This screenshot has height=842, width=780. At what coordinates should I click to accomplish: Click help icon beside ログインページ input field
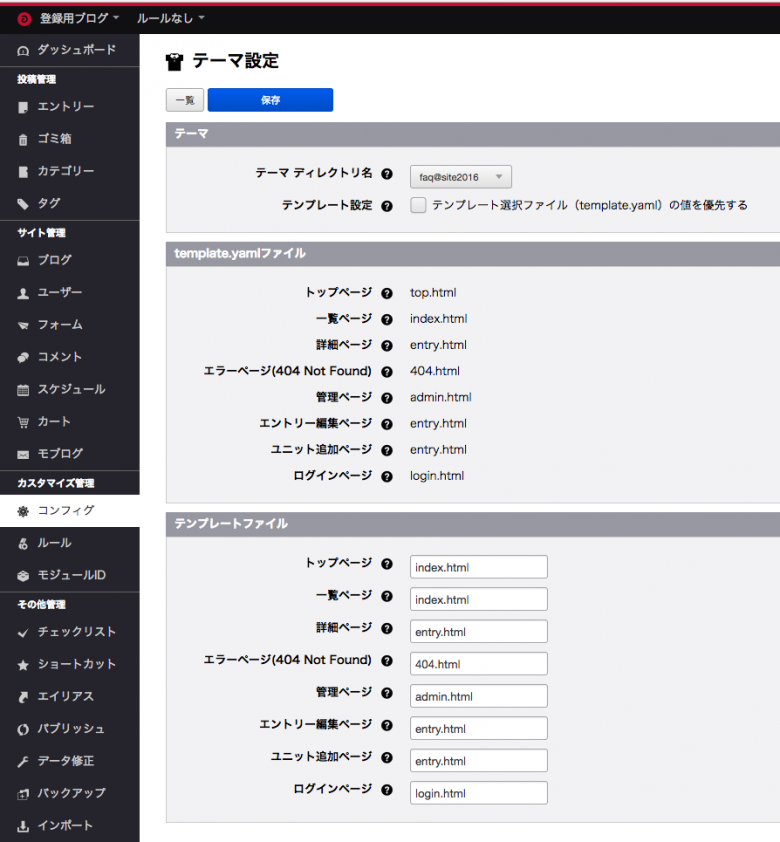[387, 790]
